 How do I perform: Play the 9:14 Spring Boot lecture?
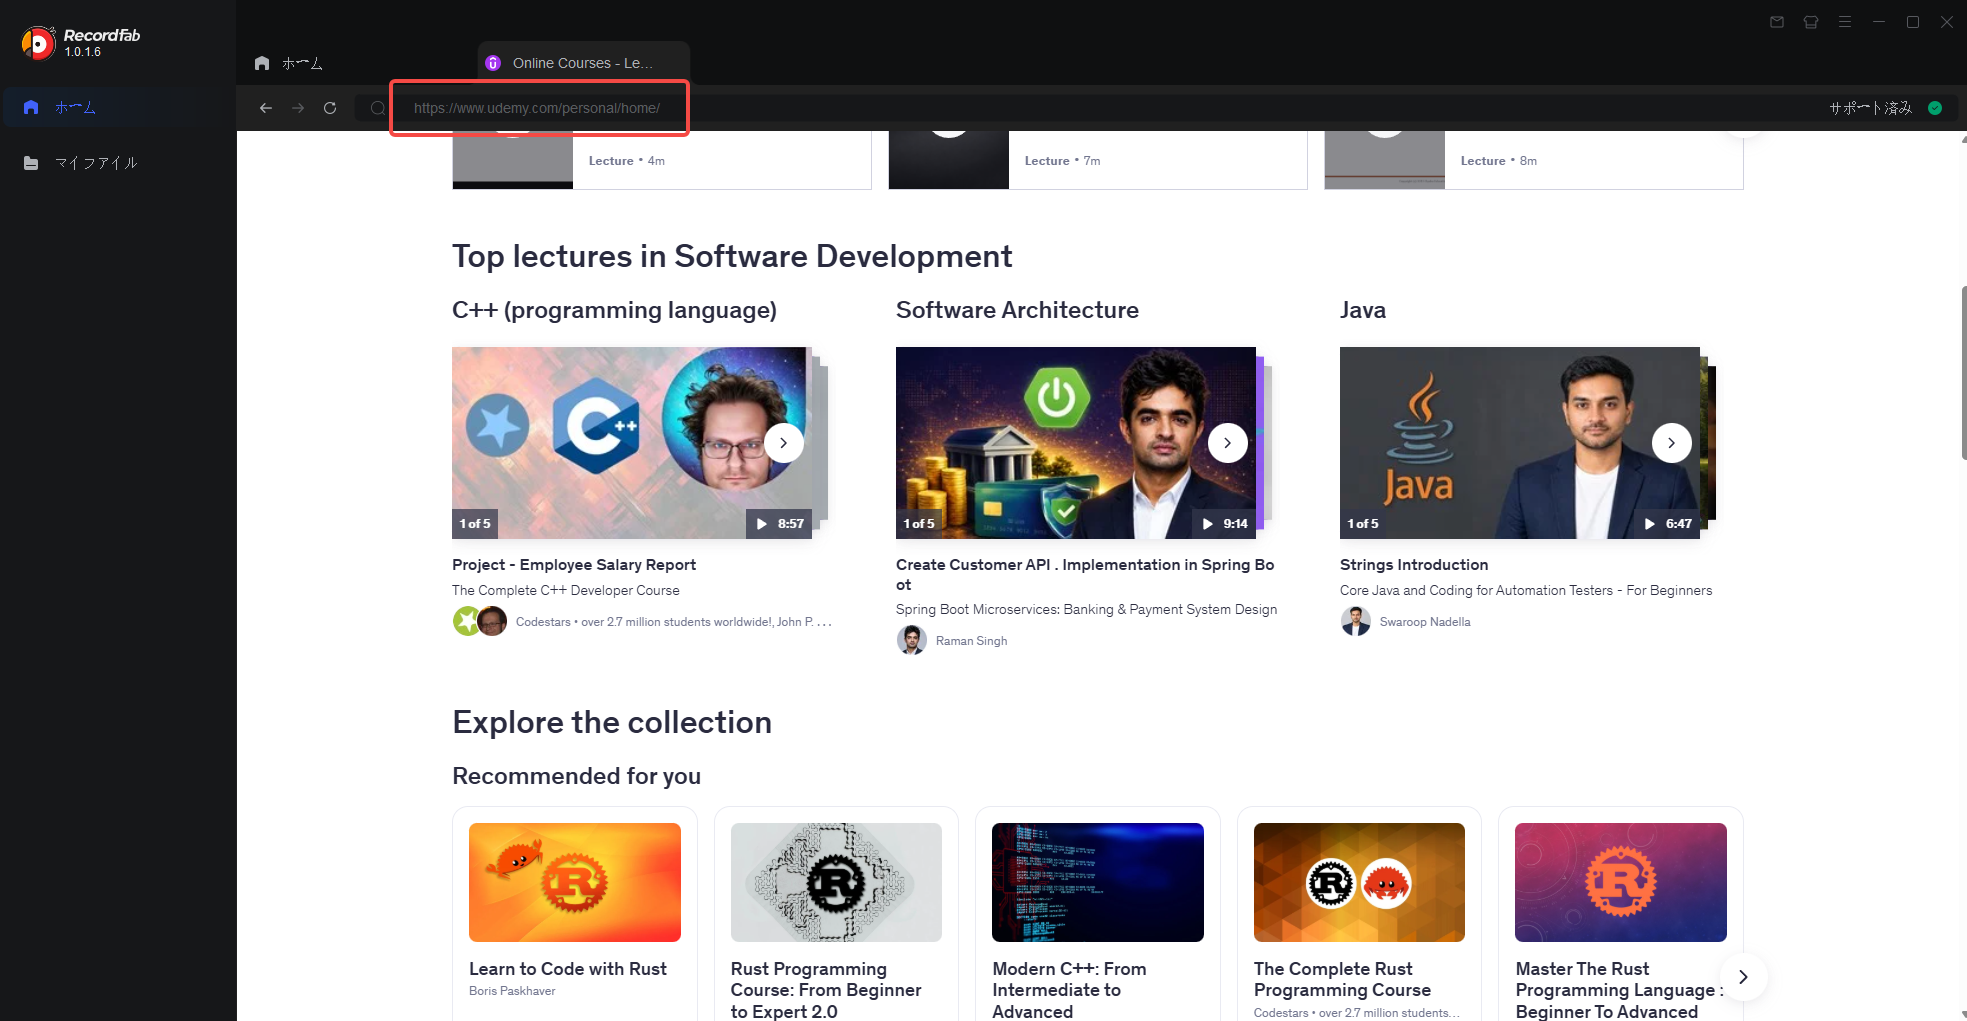[x=1223, y=524]
